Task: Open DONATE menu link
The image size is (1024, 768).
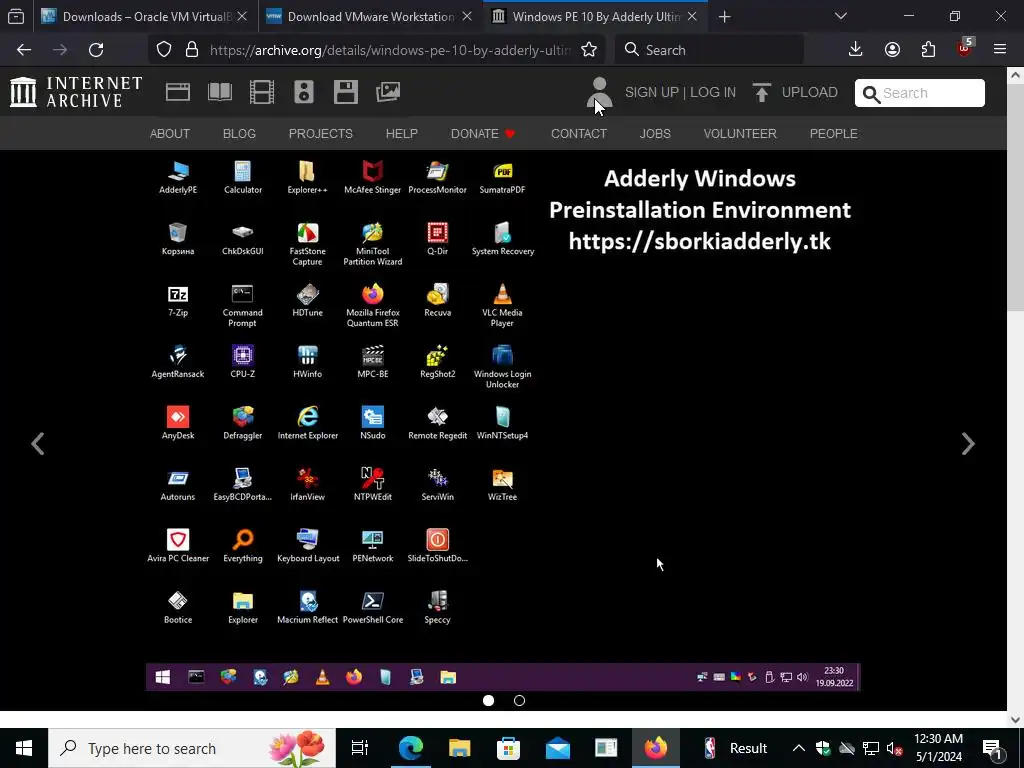Action: [483, 134]
